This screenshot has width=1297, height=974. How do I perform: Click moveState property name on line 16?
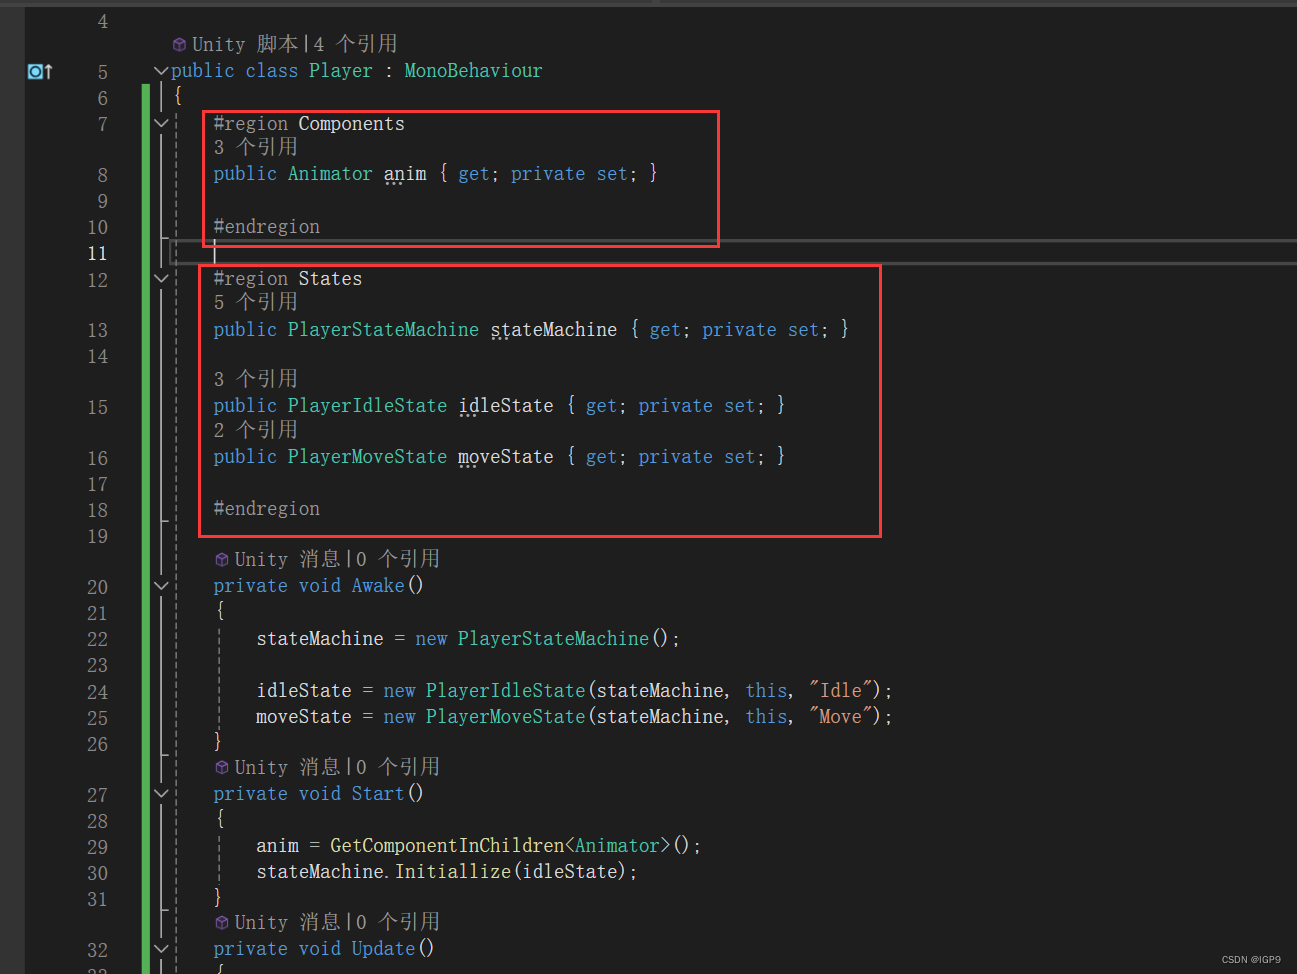506,457
